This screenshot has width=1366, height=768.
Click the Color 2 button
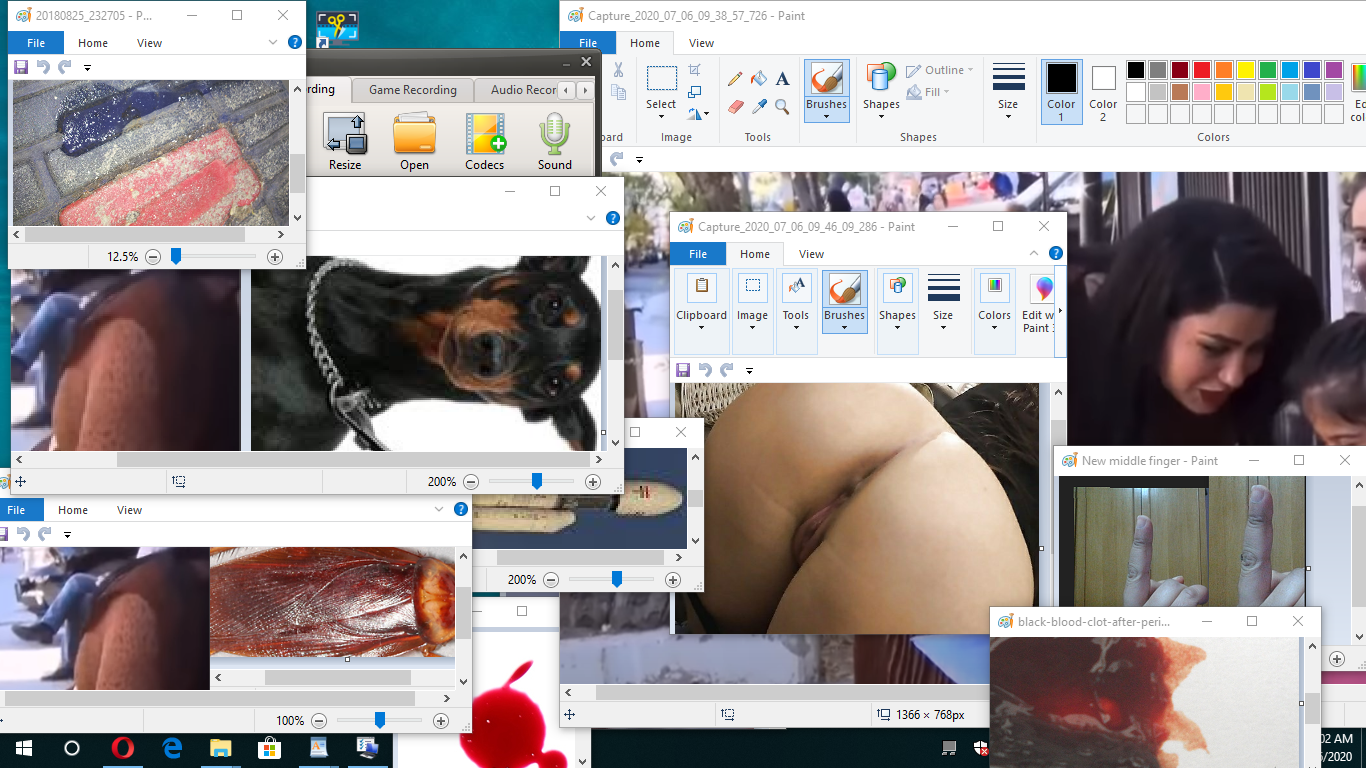point(1103,90)
